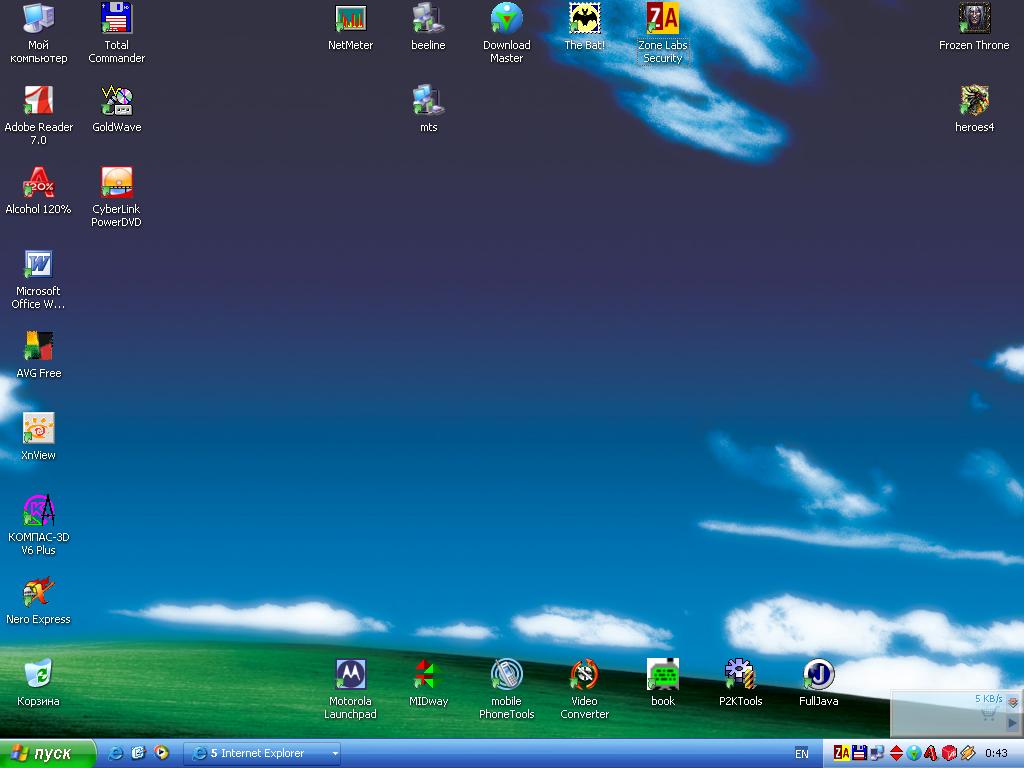This screenshot has height=768, width=1024.
Task: Click the 5 KB/s speed readout
Action: pos(988,699)
